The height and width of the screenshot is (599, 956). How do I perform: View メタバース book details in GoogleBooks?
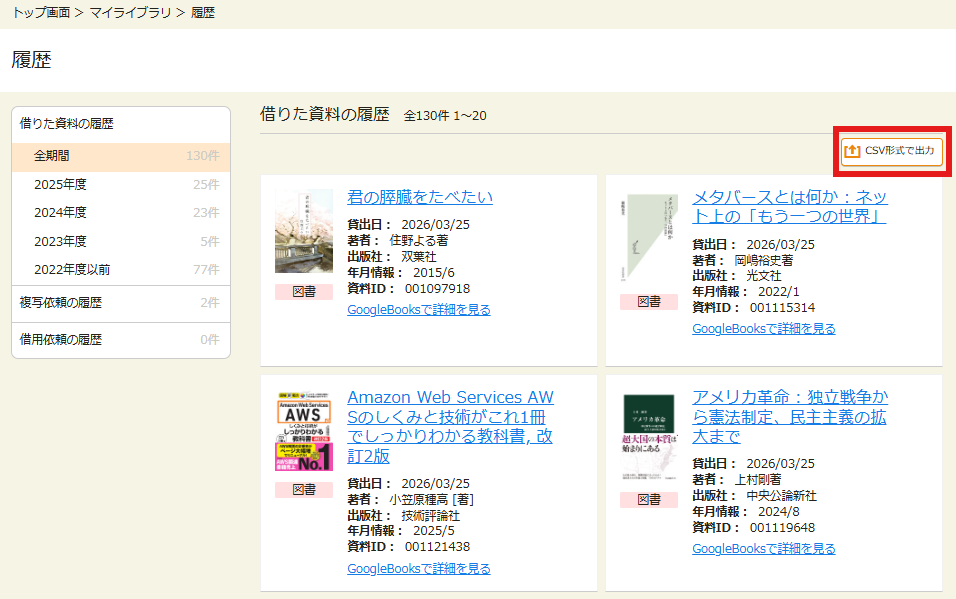(x=763, y=328)
